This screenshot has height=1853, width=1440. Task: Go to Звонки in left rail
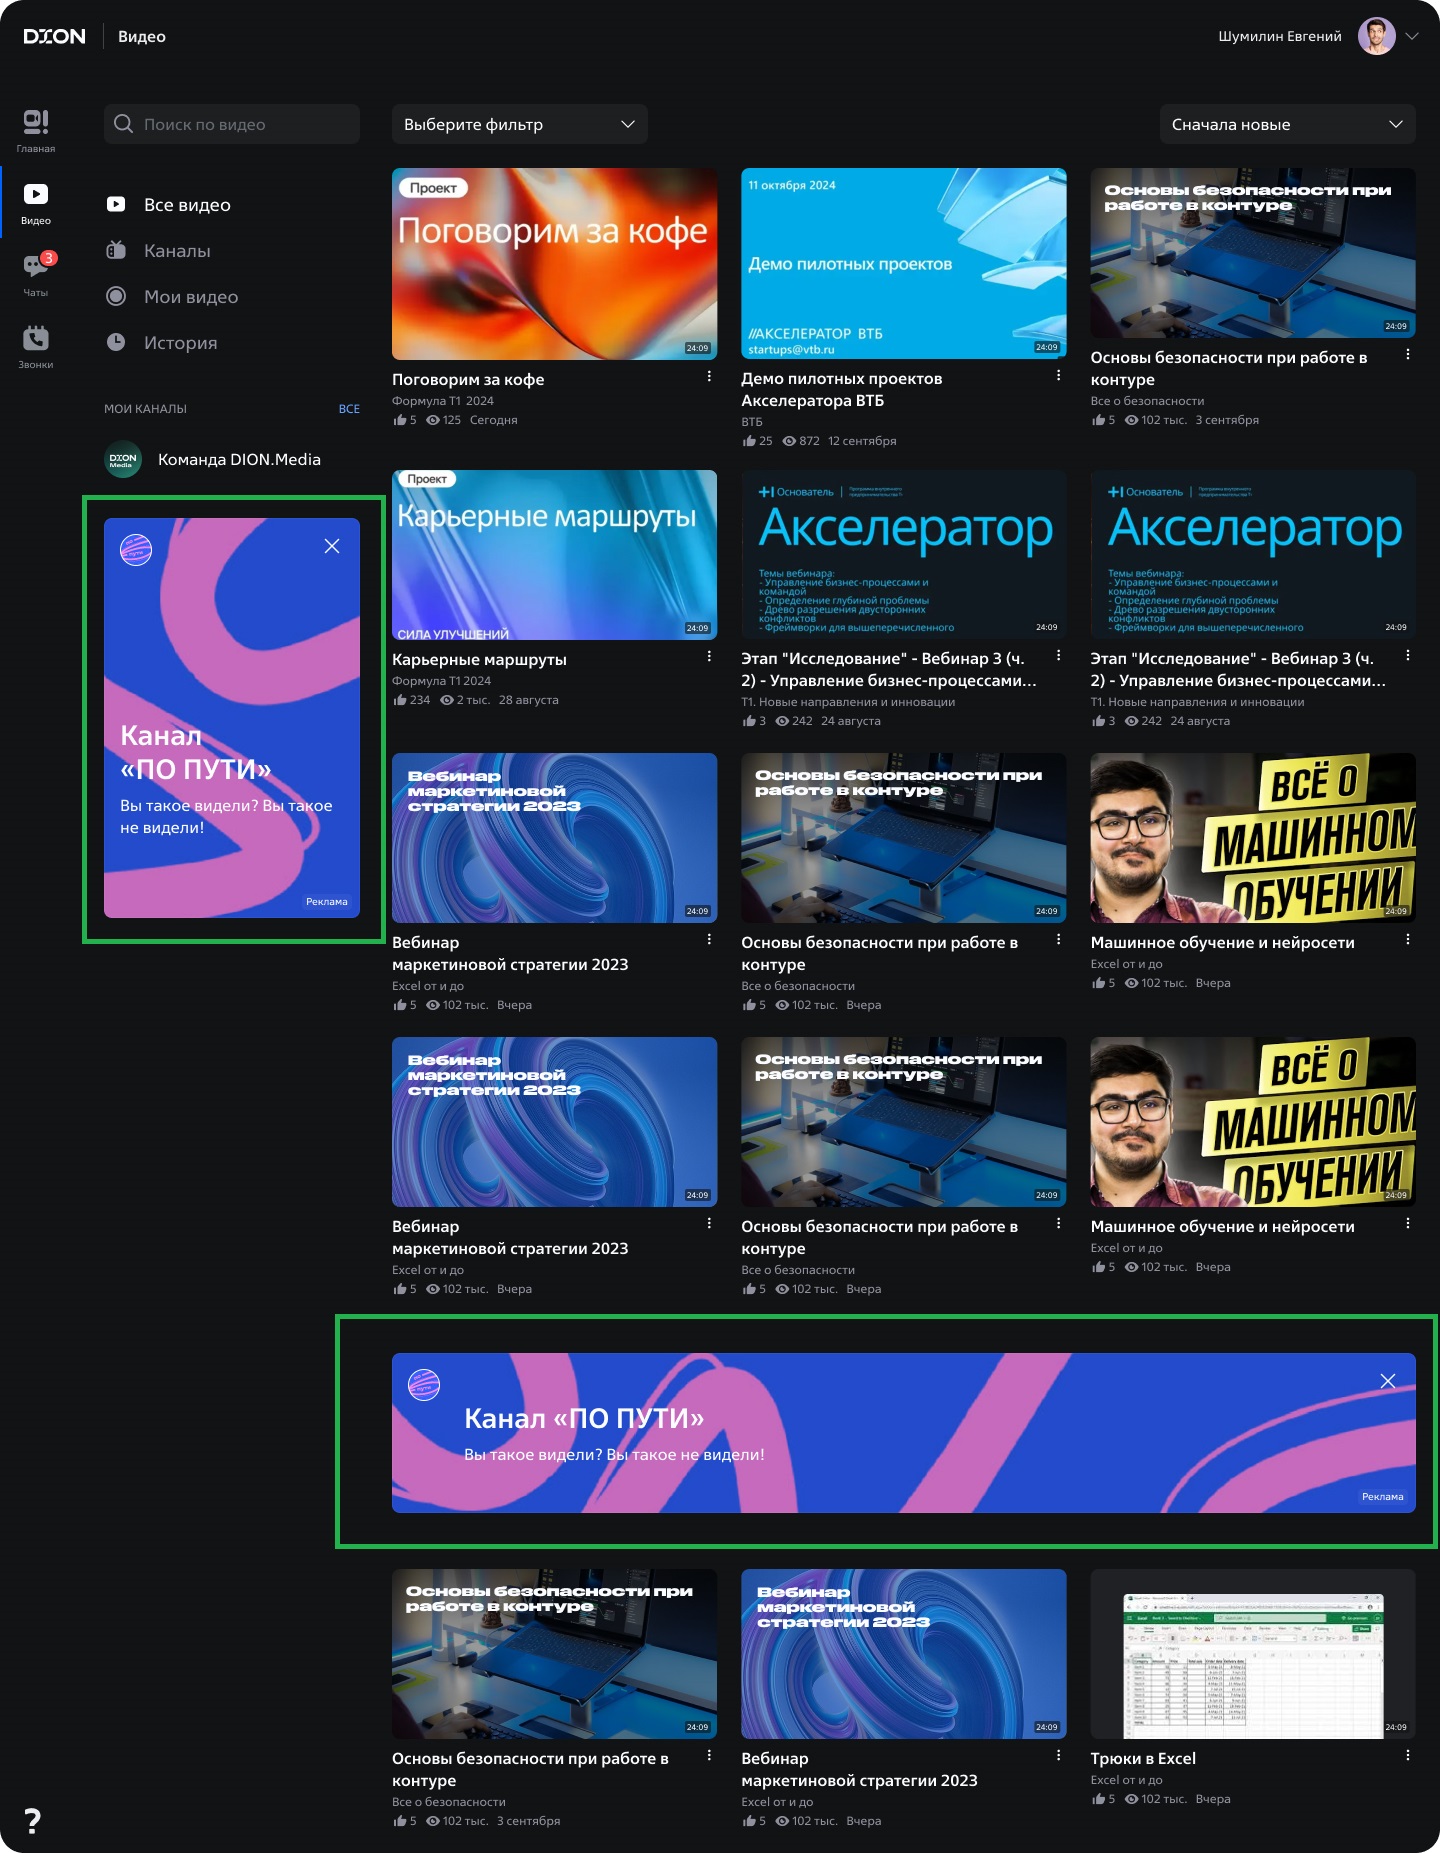click(x=36, y=347)
